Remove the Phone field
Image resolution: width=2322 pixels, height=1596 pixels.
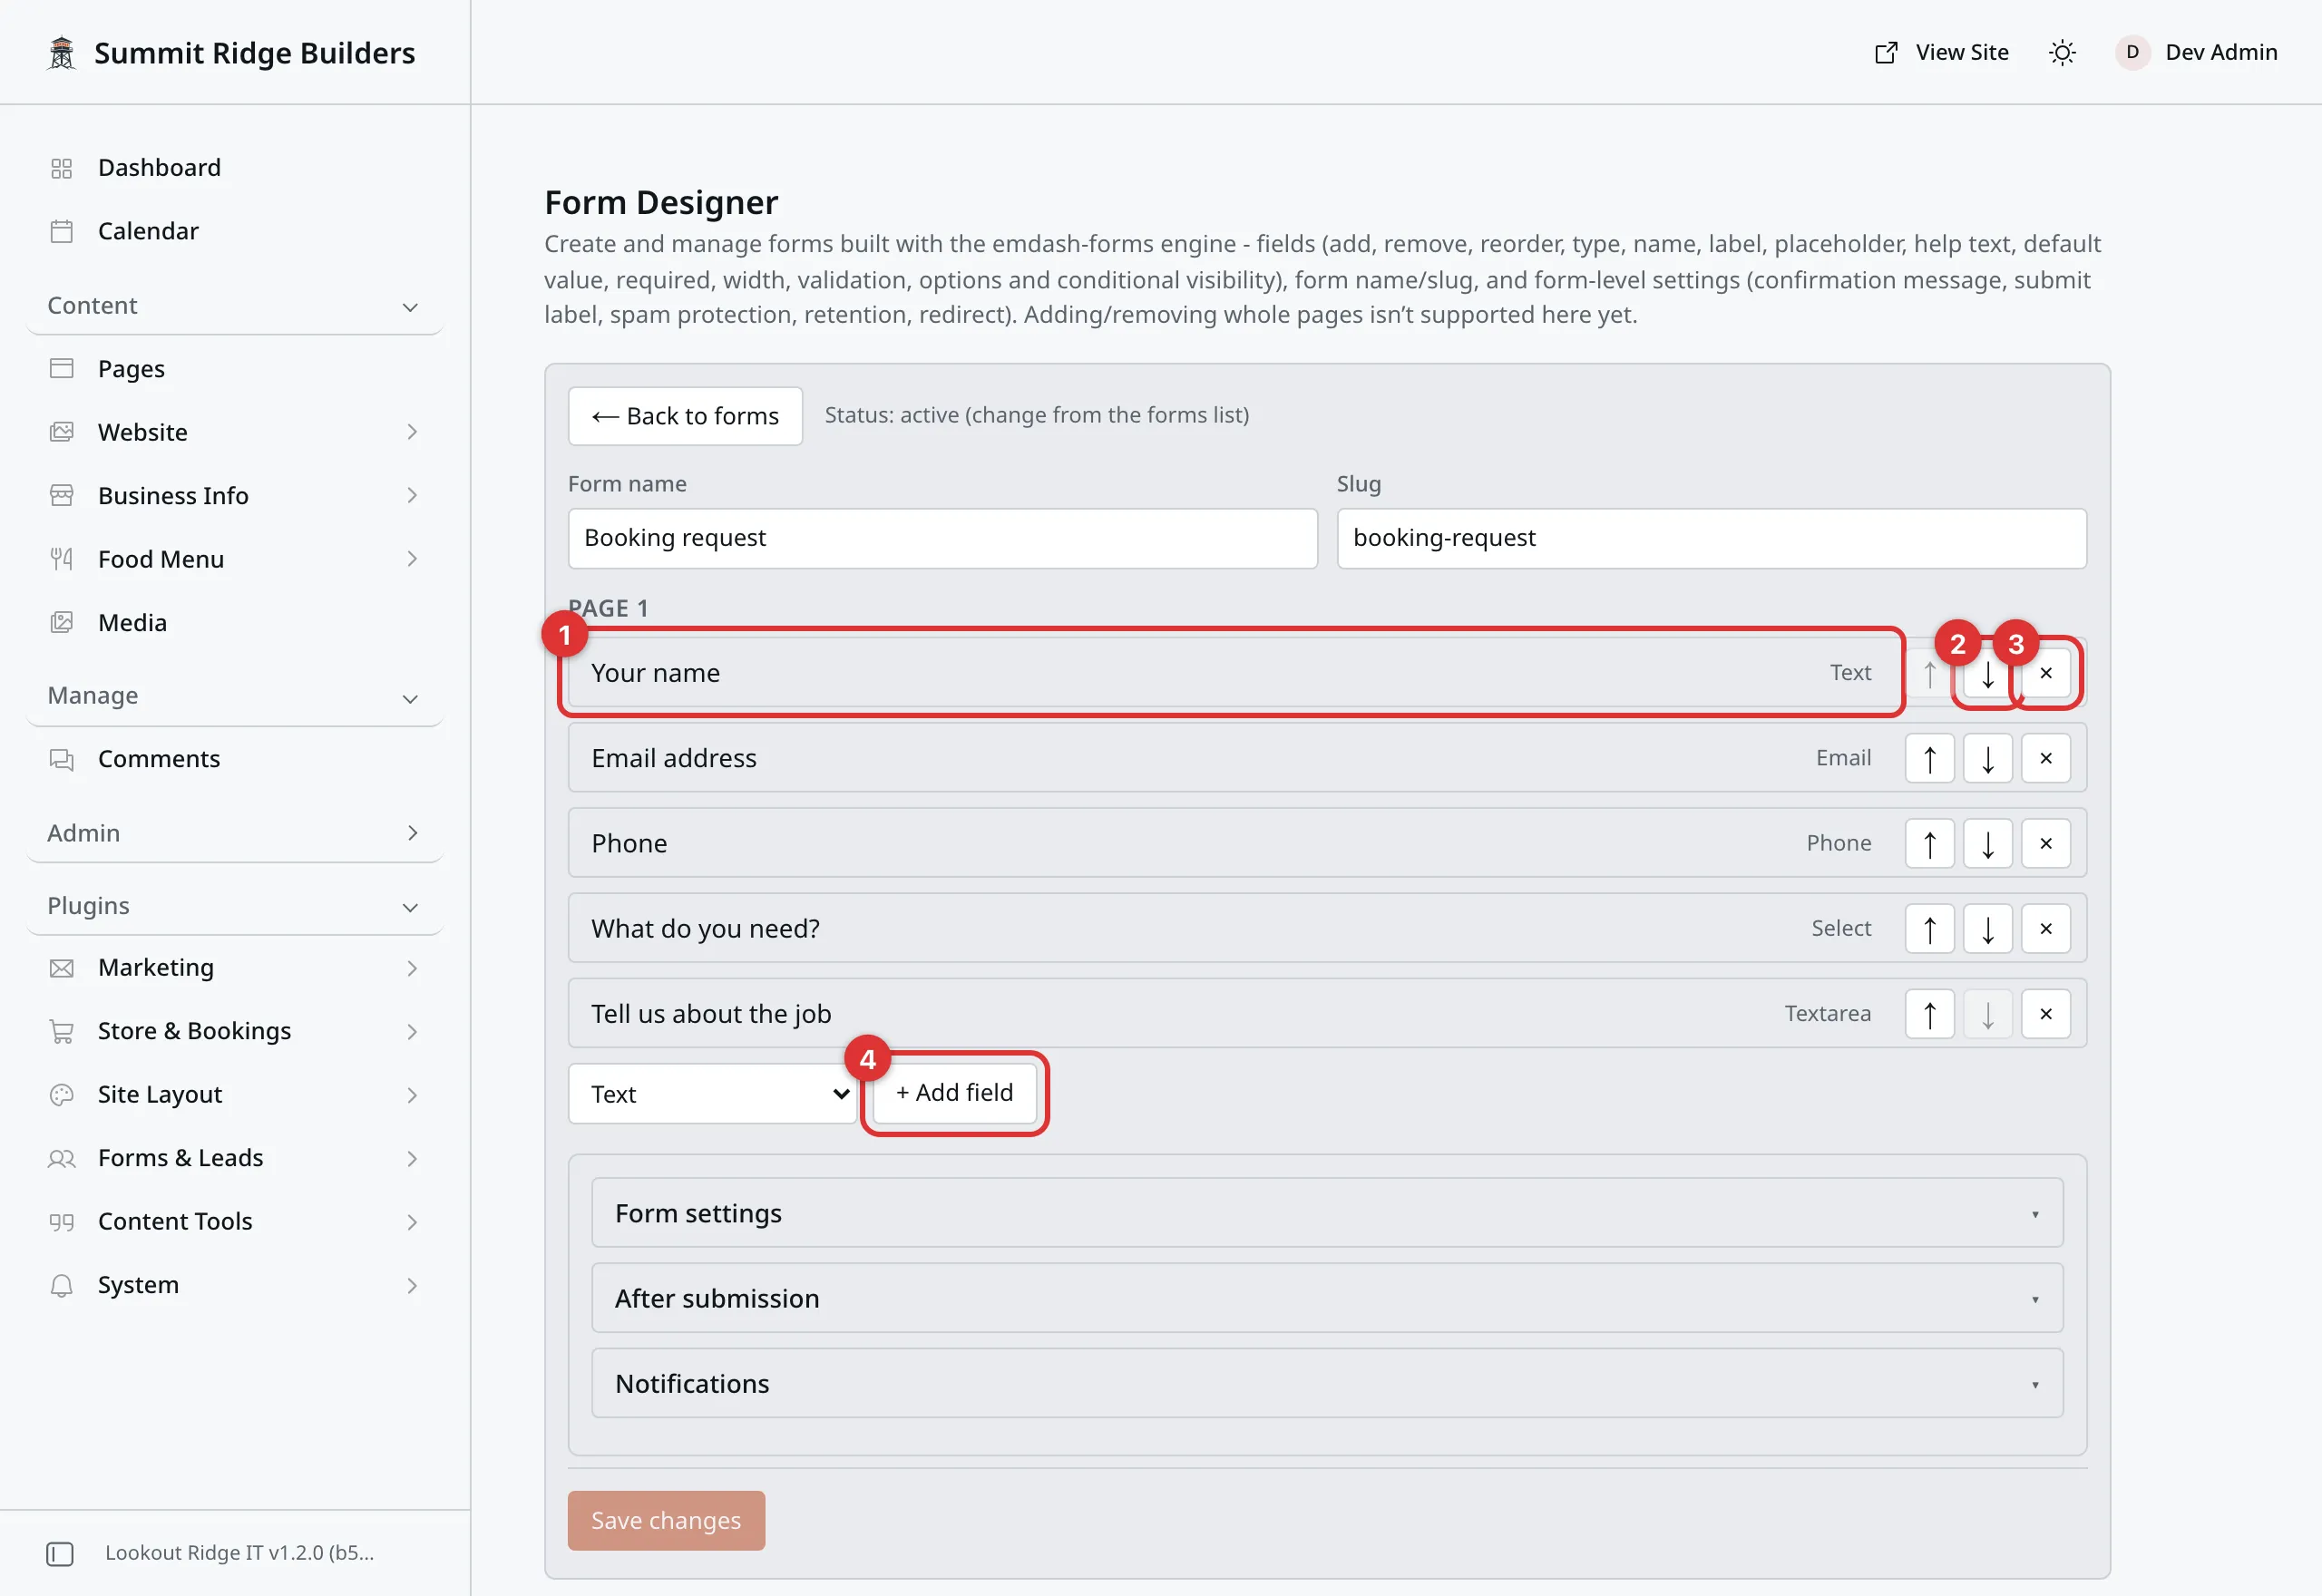(2046, 844)
